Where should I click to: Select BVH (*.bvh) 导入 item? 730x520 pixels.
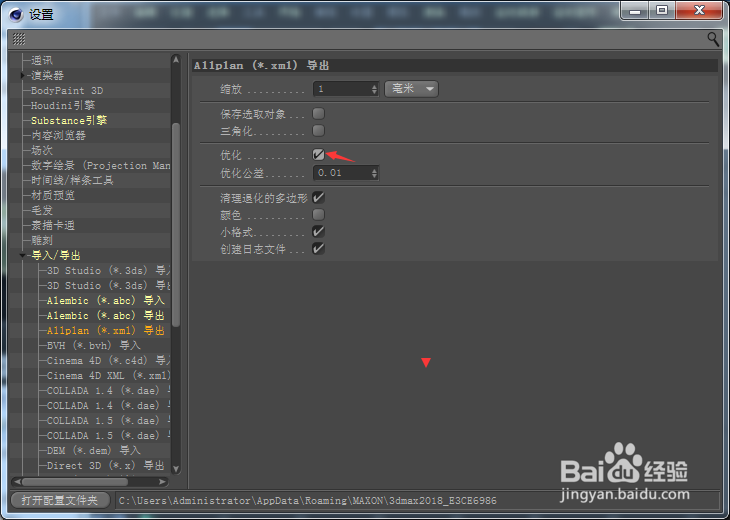(94, 345)
